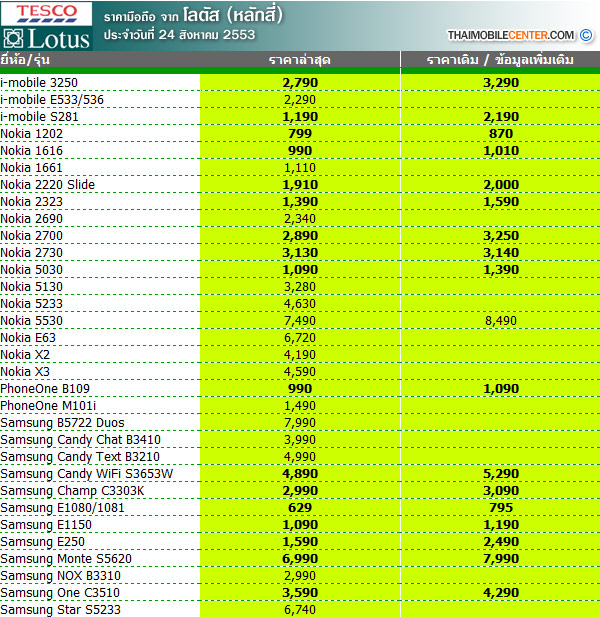The image size is (600, 617).
Task: Click the date text 24 สิงหาคม 2553
Action: coord(207,35)
